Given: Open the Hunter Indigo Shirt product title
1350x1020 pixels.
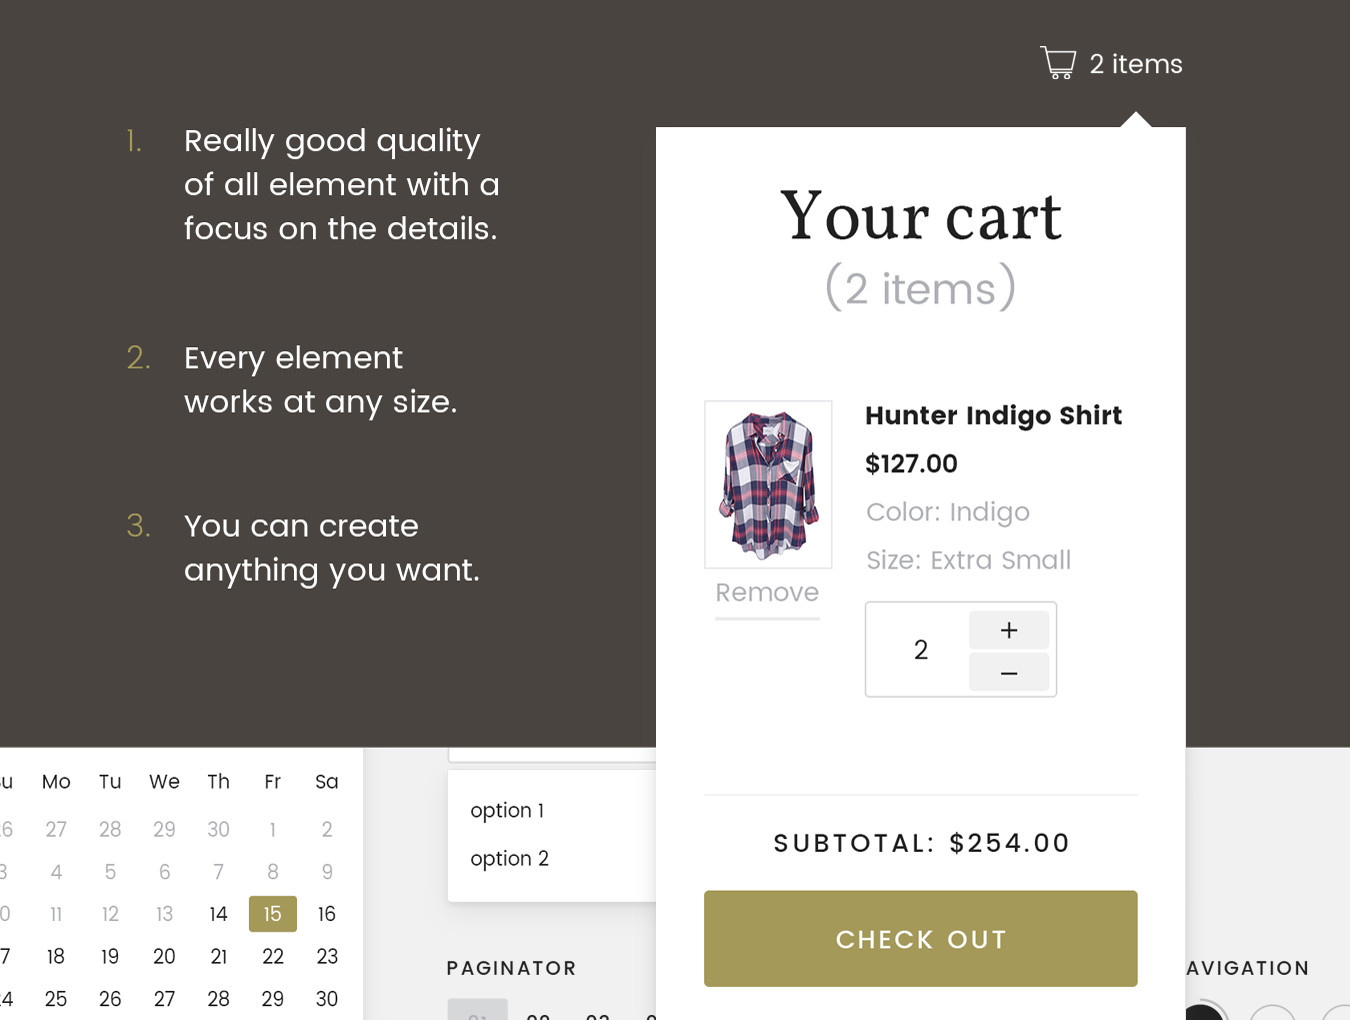Looking at the screenshot, I should (993, 415).
